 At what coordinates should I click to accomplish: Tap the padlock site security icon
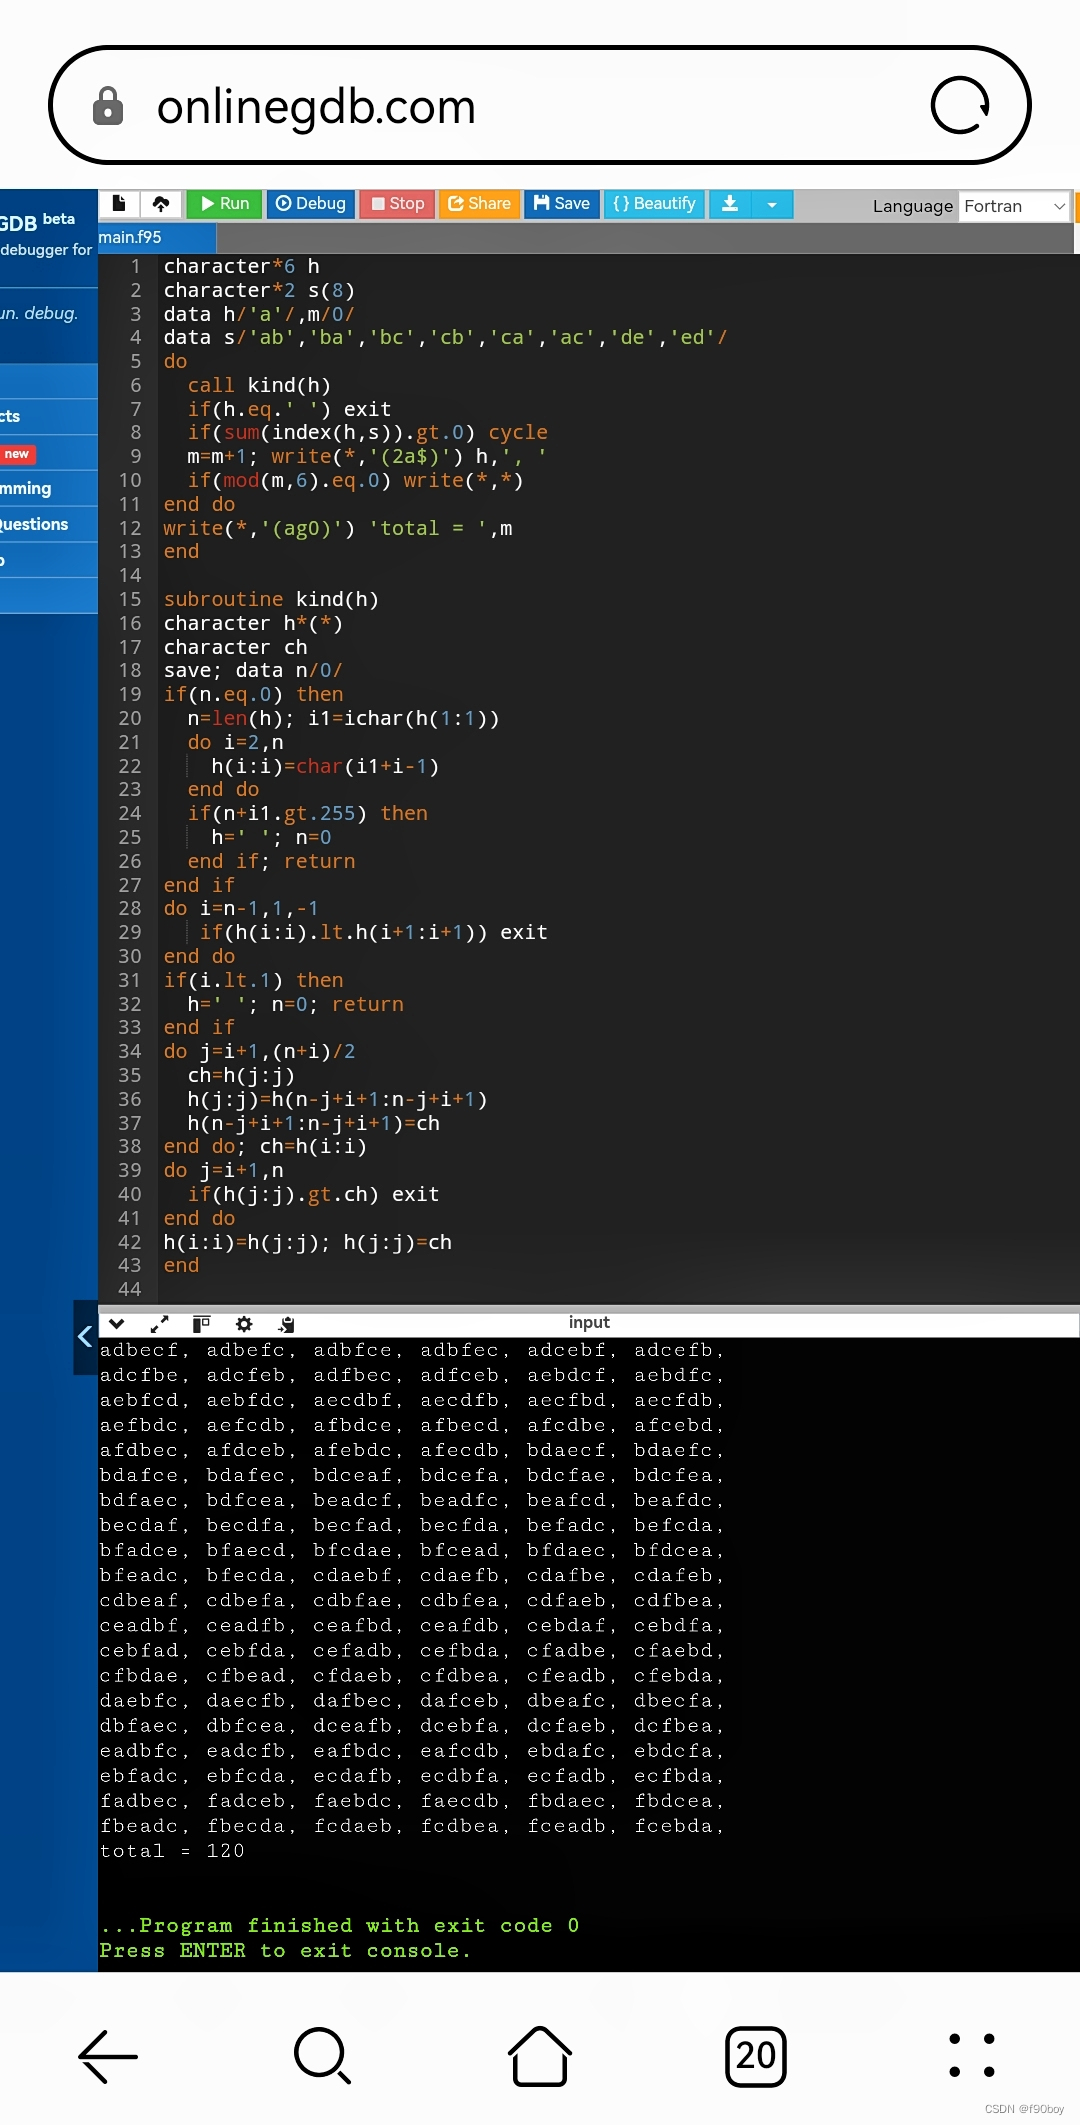point(108,105)
